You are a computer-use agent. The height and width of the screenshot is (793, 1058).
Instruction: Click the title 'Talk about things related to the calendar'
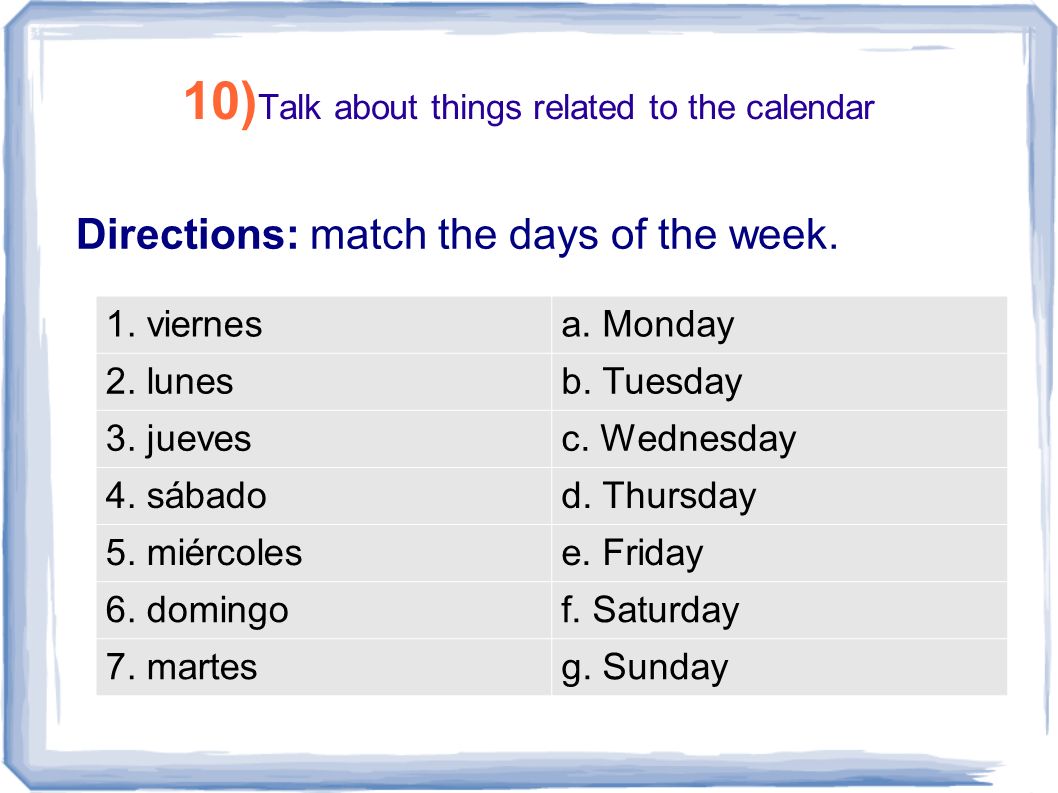click(x=567, y=108)
